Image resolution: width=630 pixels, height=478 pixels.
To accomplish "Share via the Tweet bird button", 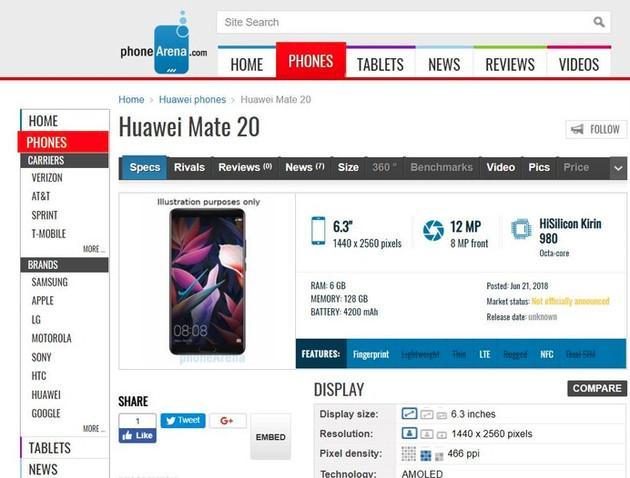I will (183, 421).
